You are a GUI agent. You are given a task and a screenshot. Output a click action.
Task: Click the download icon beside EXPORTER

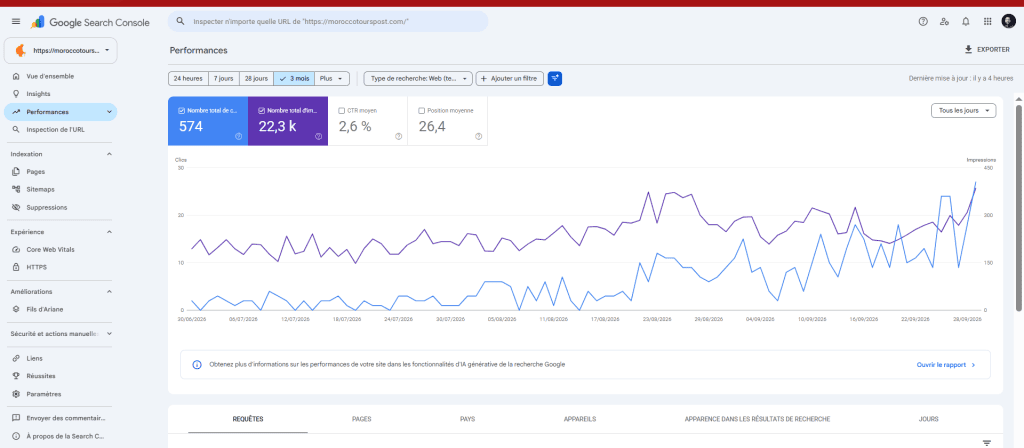tap(968, 50)
